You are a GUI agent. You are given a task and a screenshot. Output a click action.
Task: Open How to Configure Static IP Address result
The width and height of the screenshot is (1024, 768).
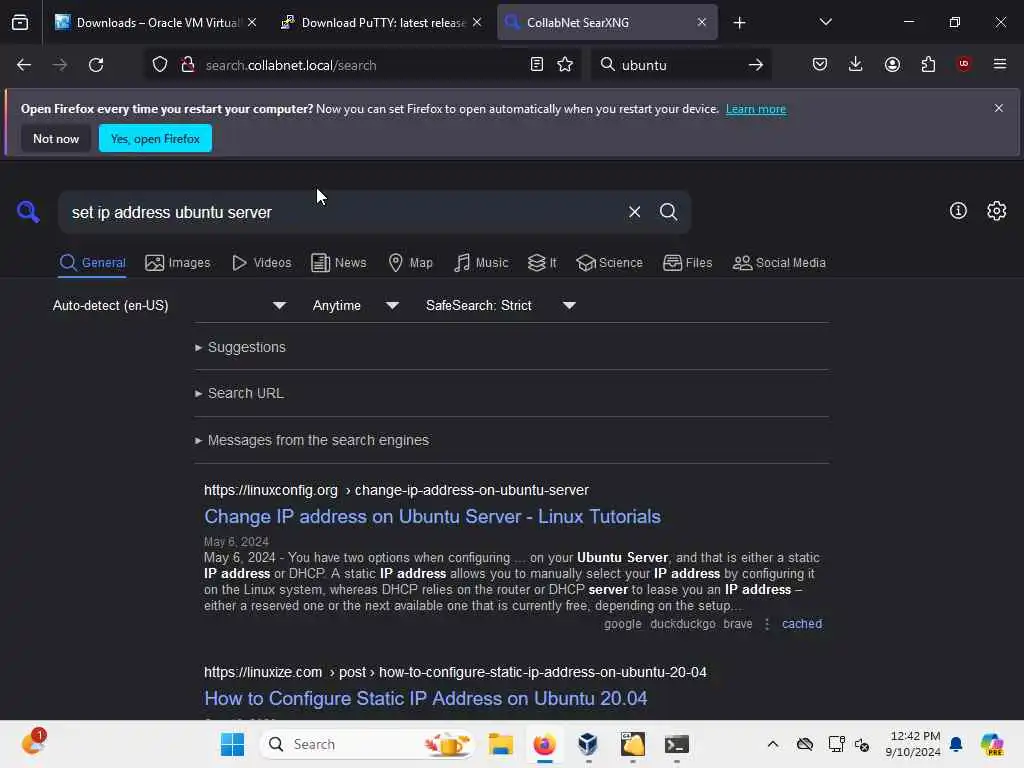tap(426, 699)
